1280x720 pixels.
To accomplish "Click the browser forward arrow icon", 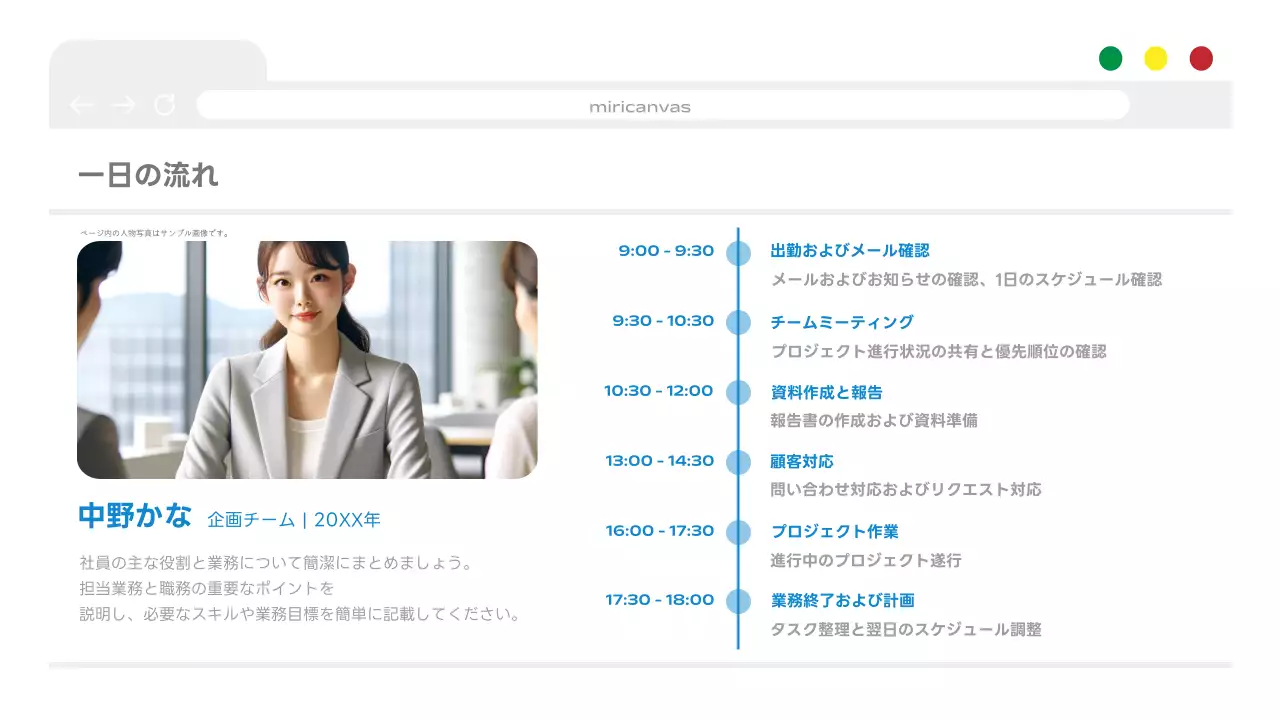I will tap(121, 104).
